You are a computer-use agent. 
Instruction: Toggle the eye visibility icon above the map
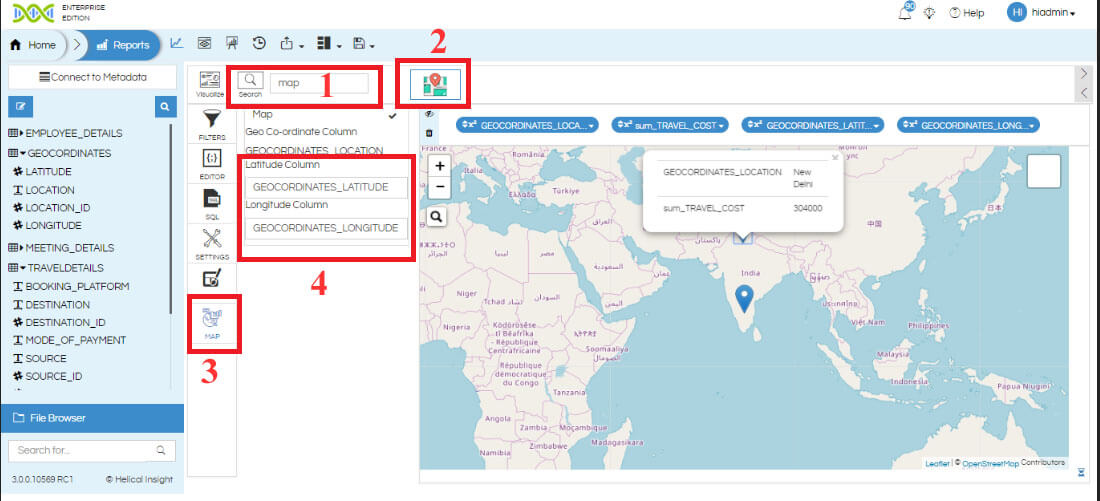pos(429,114)
